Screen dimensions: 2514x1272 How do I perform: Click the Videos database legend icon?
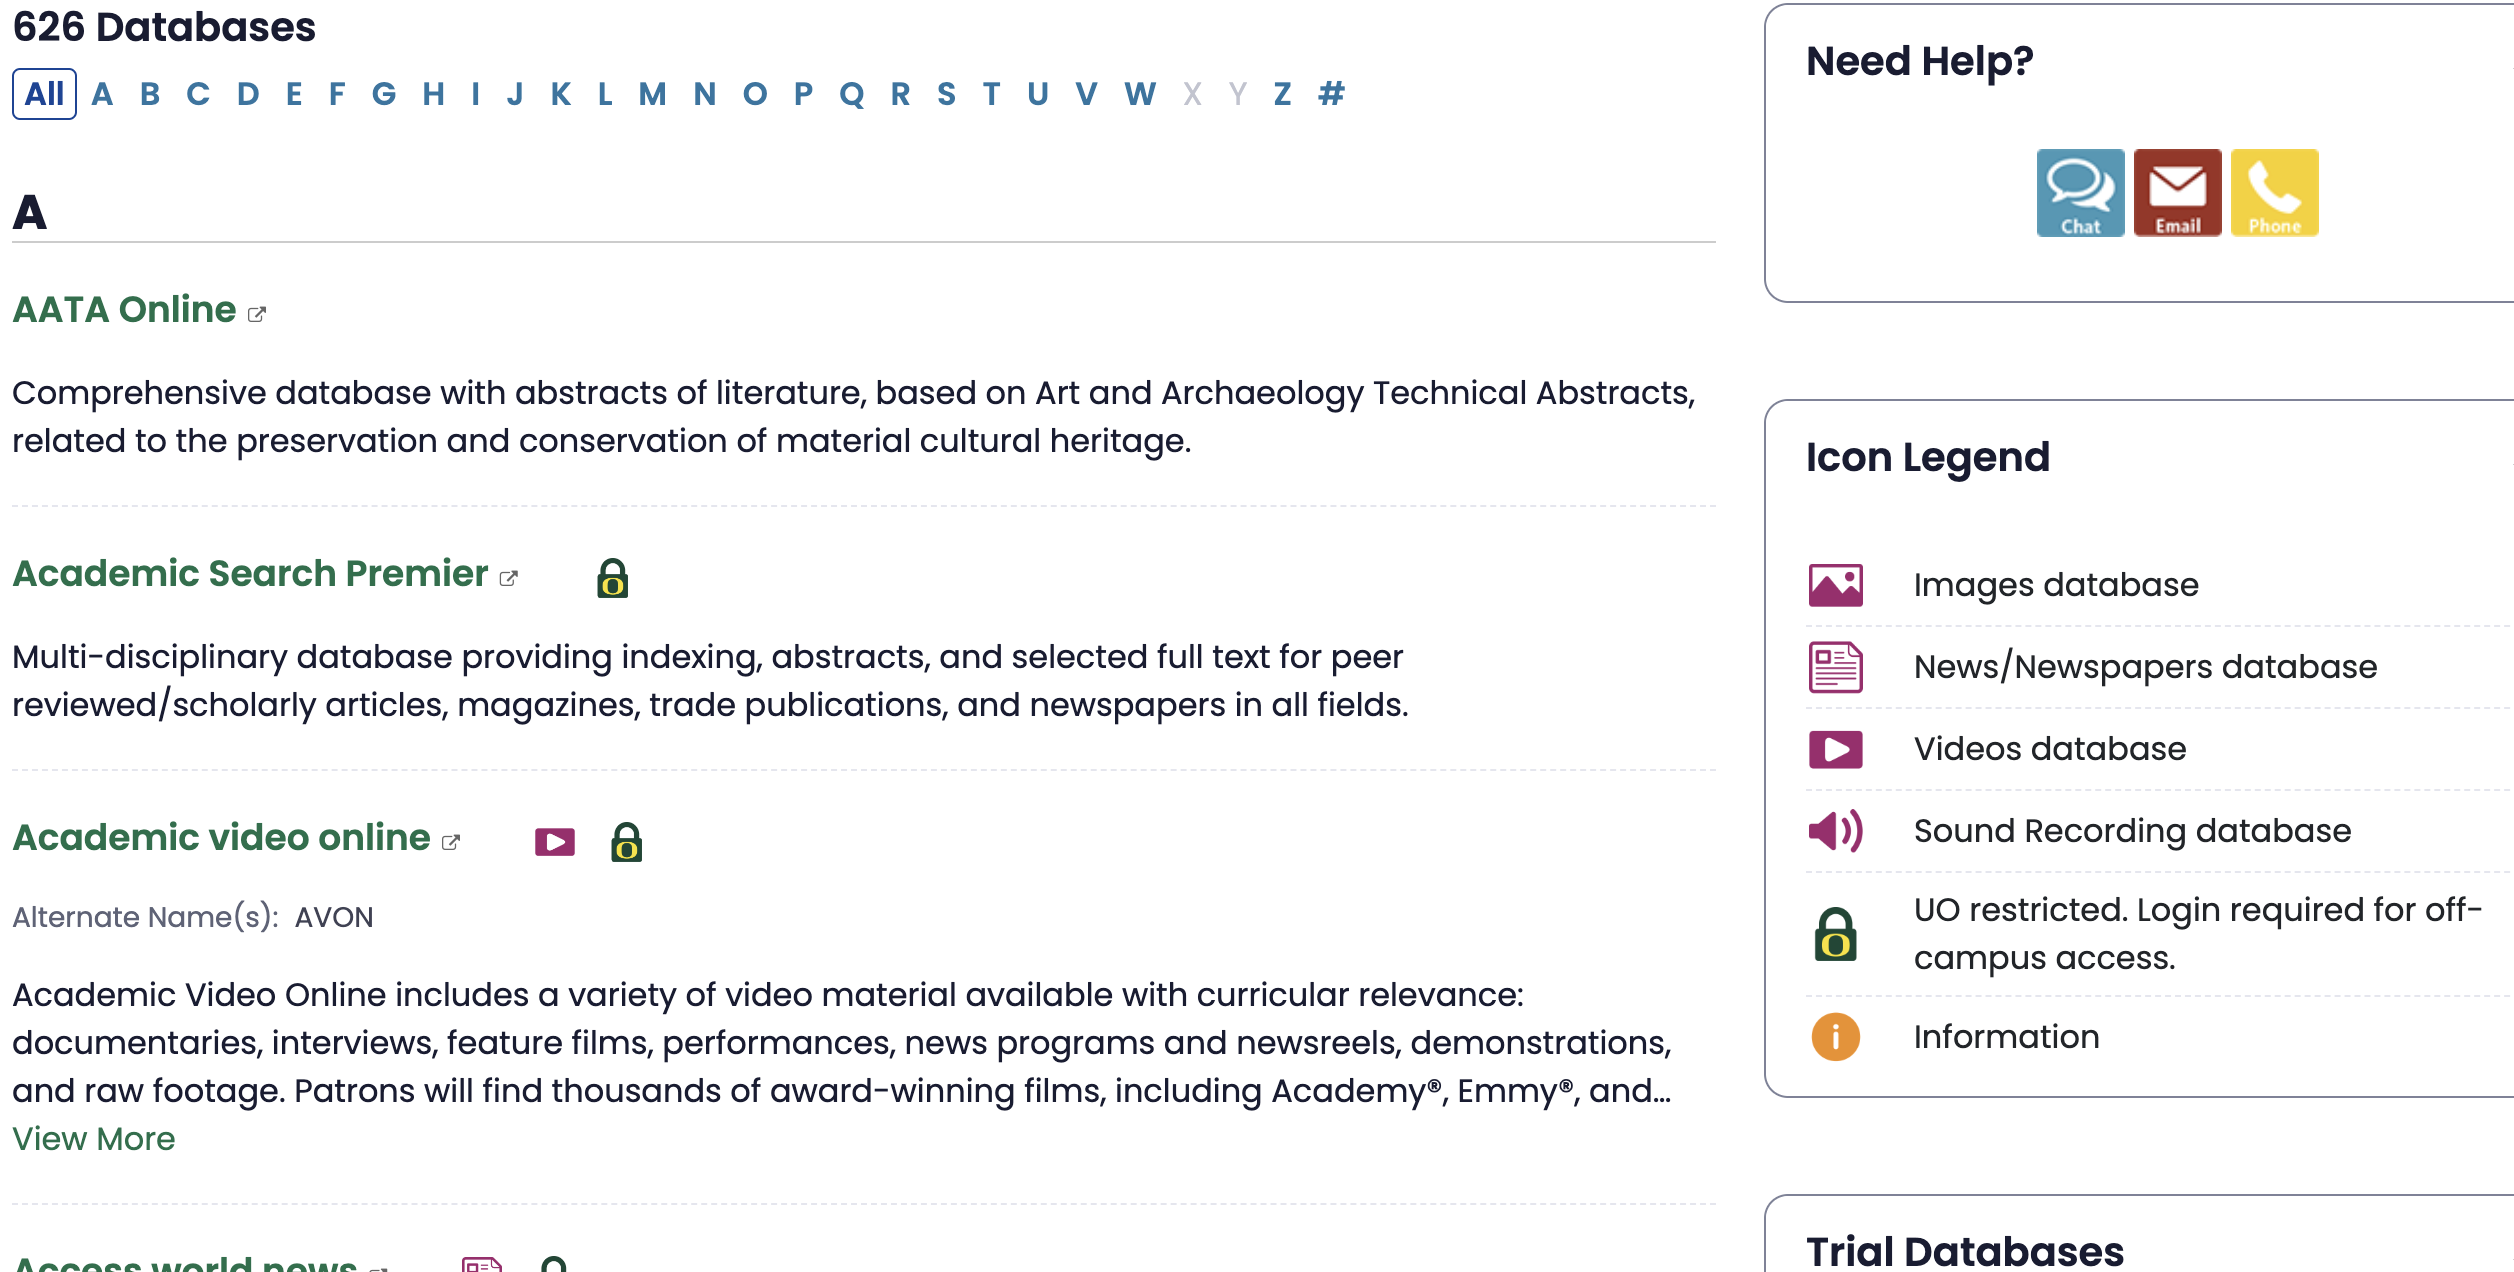1834,748
